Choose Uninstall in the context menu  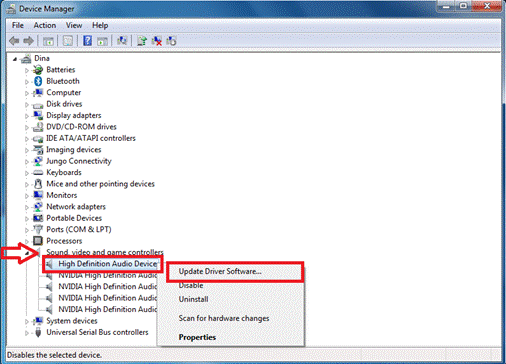click(194, 299)
